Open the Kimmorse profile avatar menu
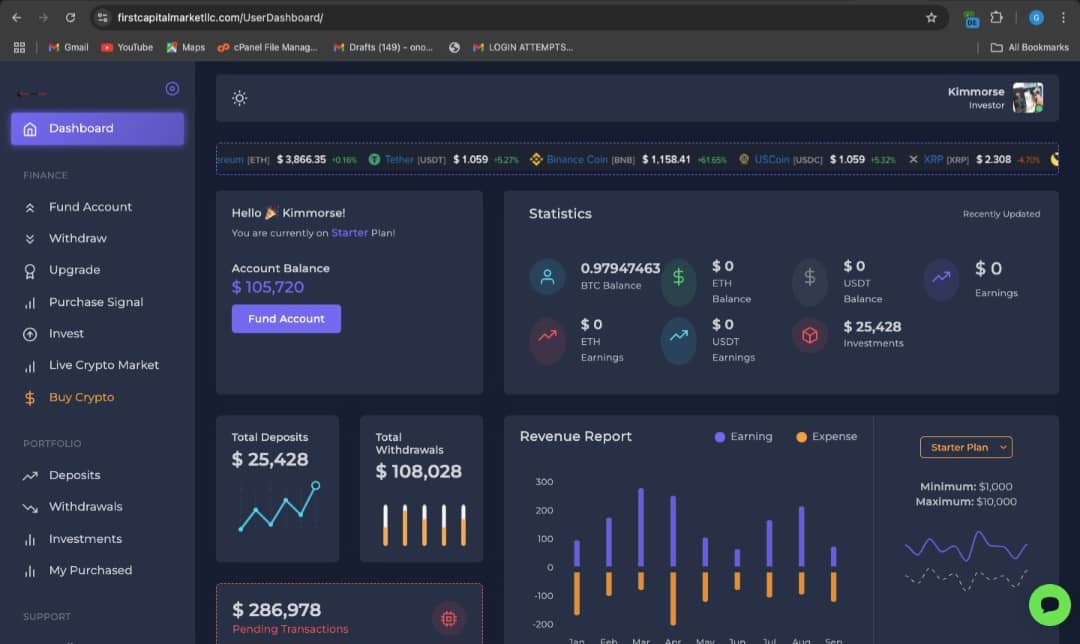1080x644 pixels. tap(1027, 98)
